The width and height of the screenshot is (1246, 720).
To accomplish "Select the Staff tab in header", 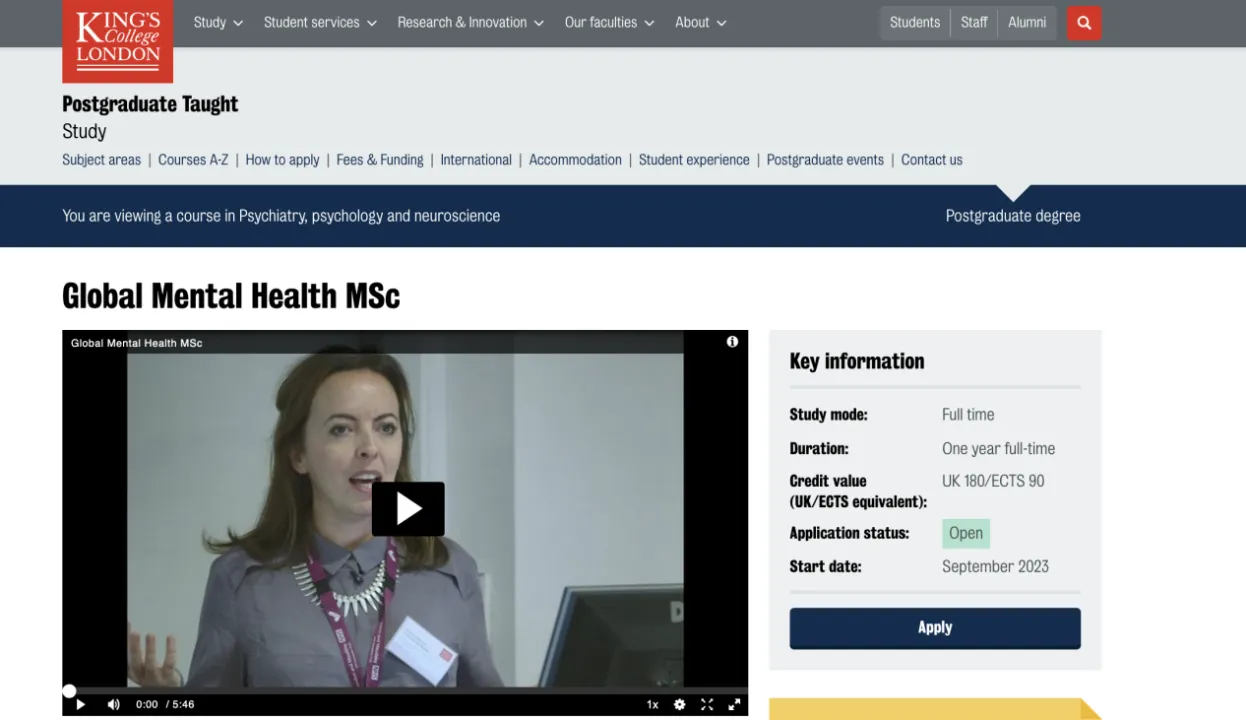I will coord(974,22).
